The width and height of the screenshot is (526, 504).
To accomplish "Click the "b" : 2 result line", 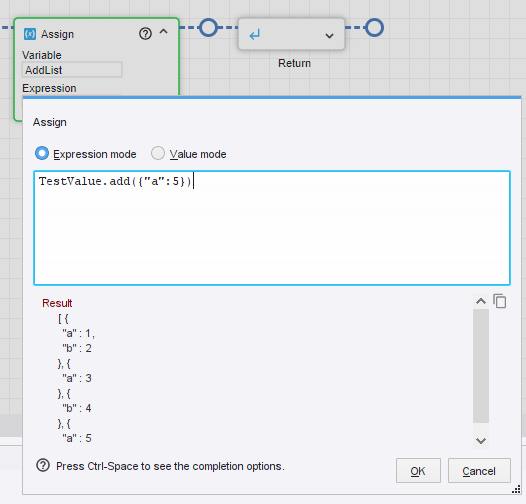I will pos(77,348).
